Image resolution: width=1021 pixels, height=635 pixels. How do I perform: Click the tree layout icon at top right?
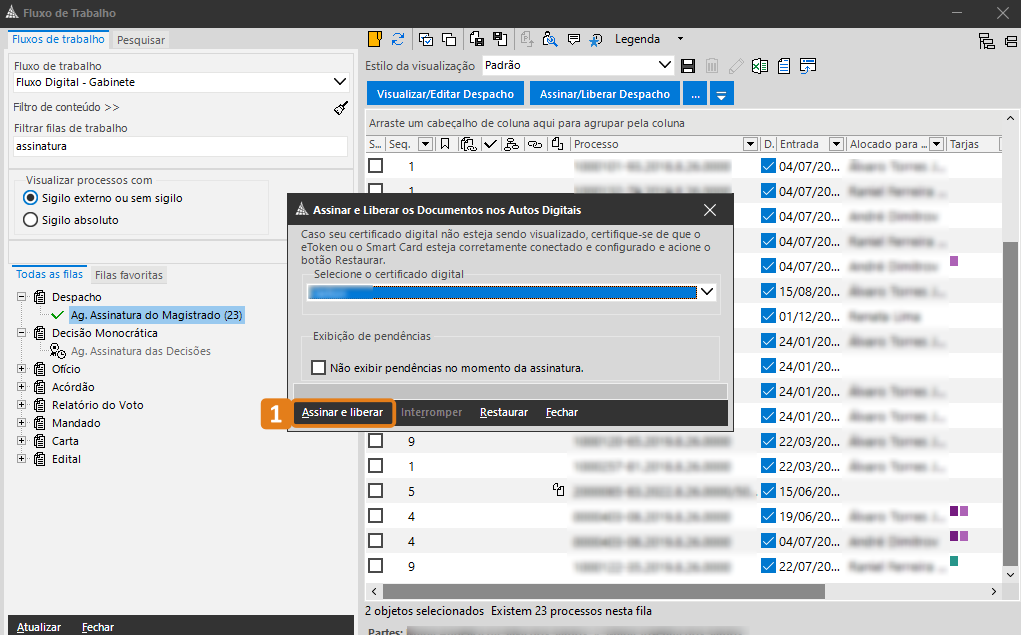pos(986,41)
